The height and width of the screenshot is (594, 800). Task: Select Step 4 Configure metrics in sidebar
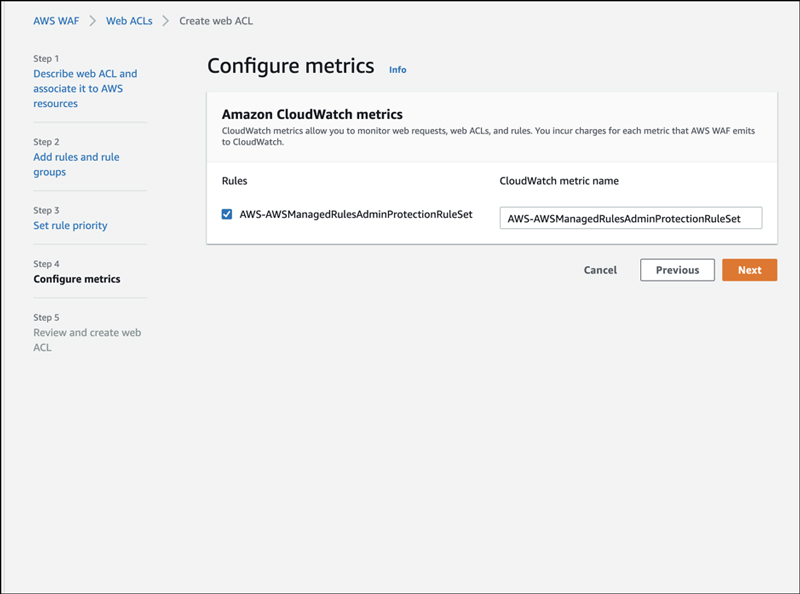tap(76, 279)
